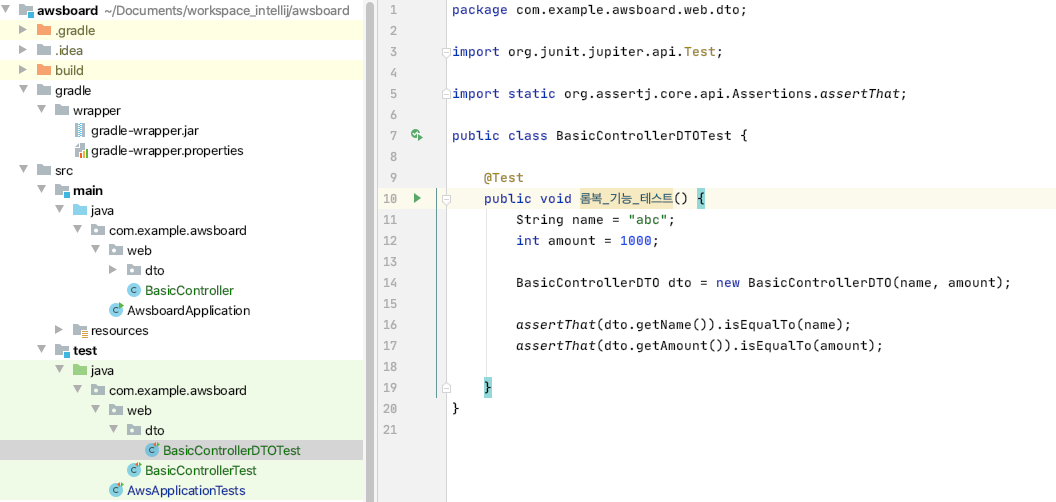The width and height of the screenshot is (1056, 502).
Task: Click the gradle-wrapper.jar archive file icon
Action: (x=80, y=131)
